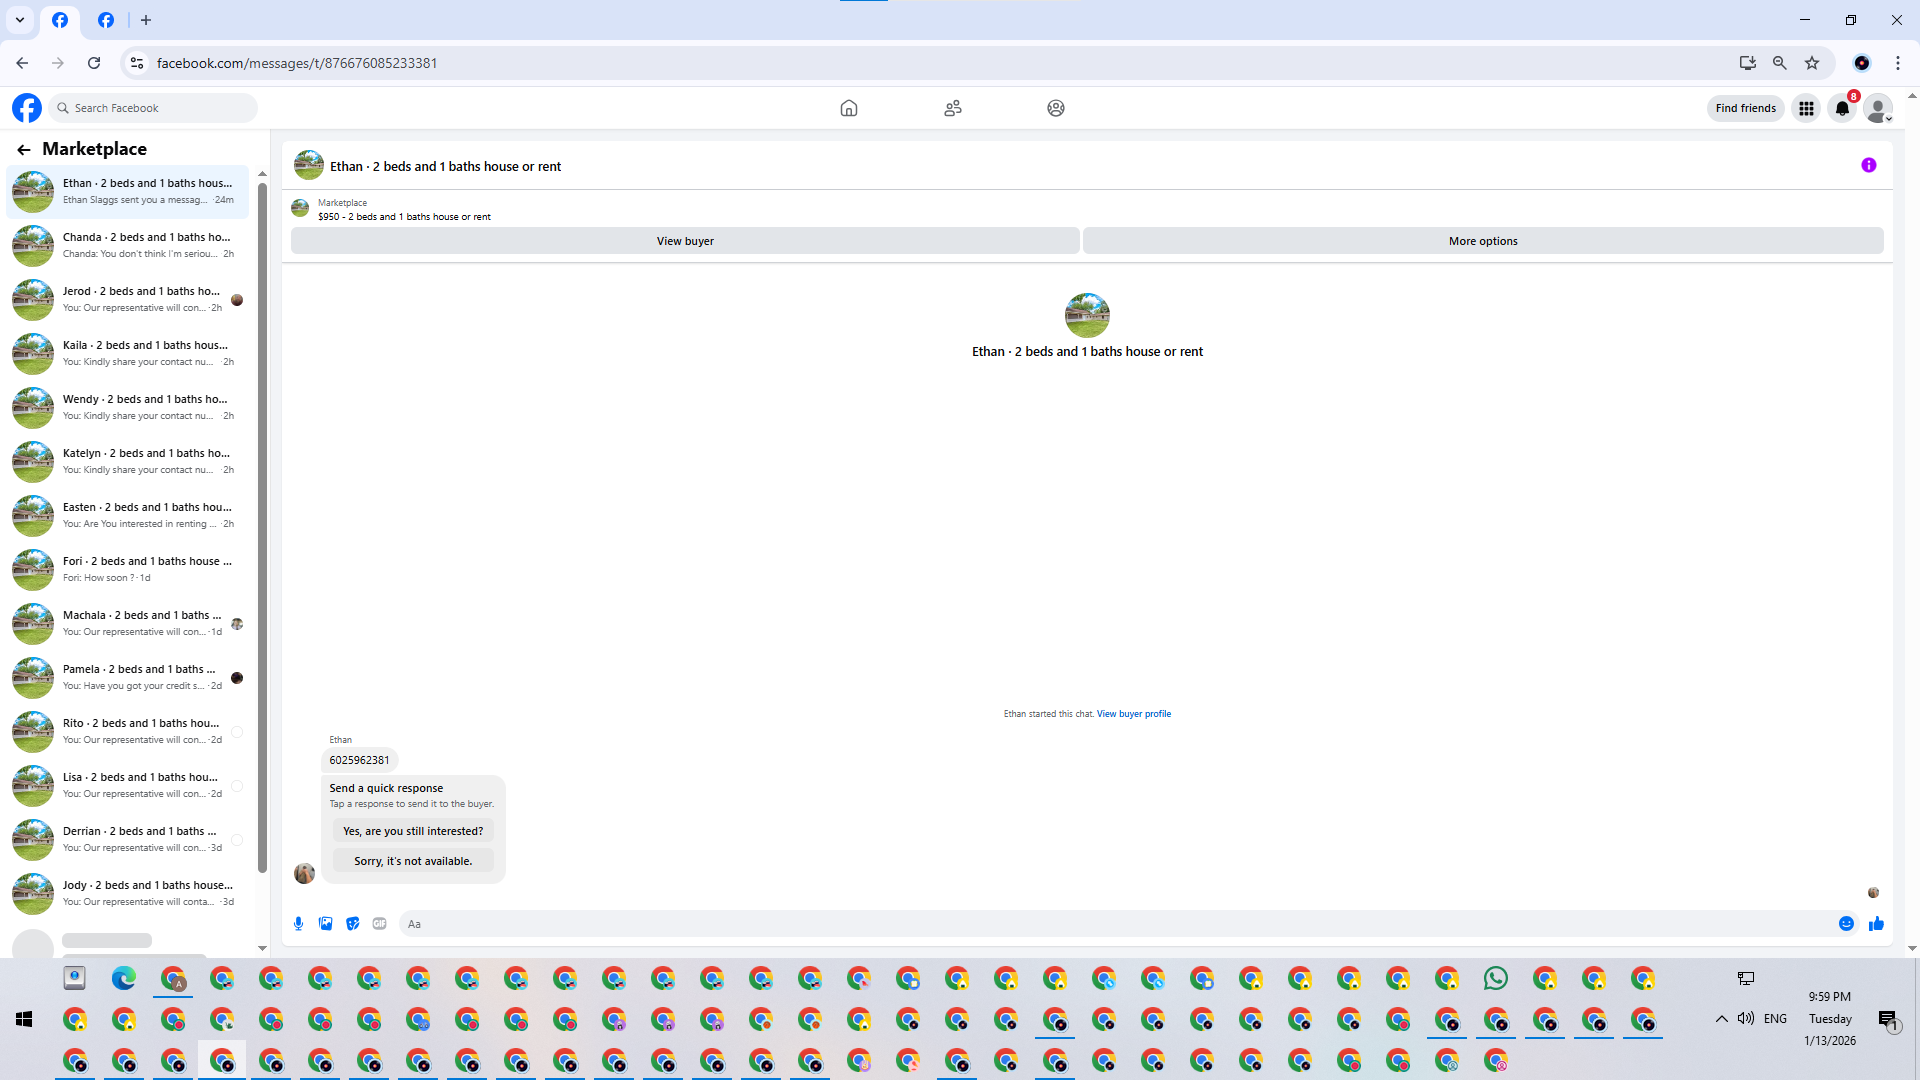This screenshot has height=1080, width=1920.
Task: Click the View buyer button
Action: tap(685, 241)
